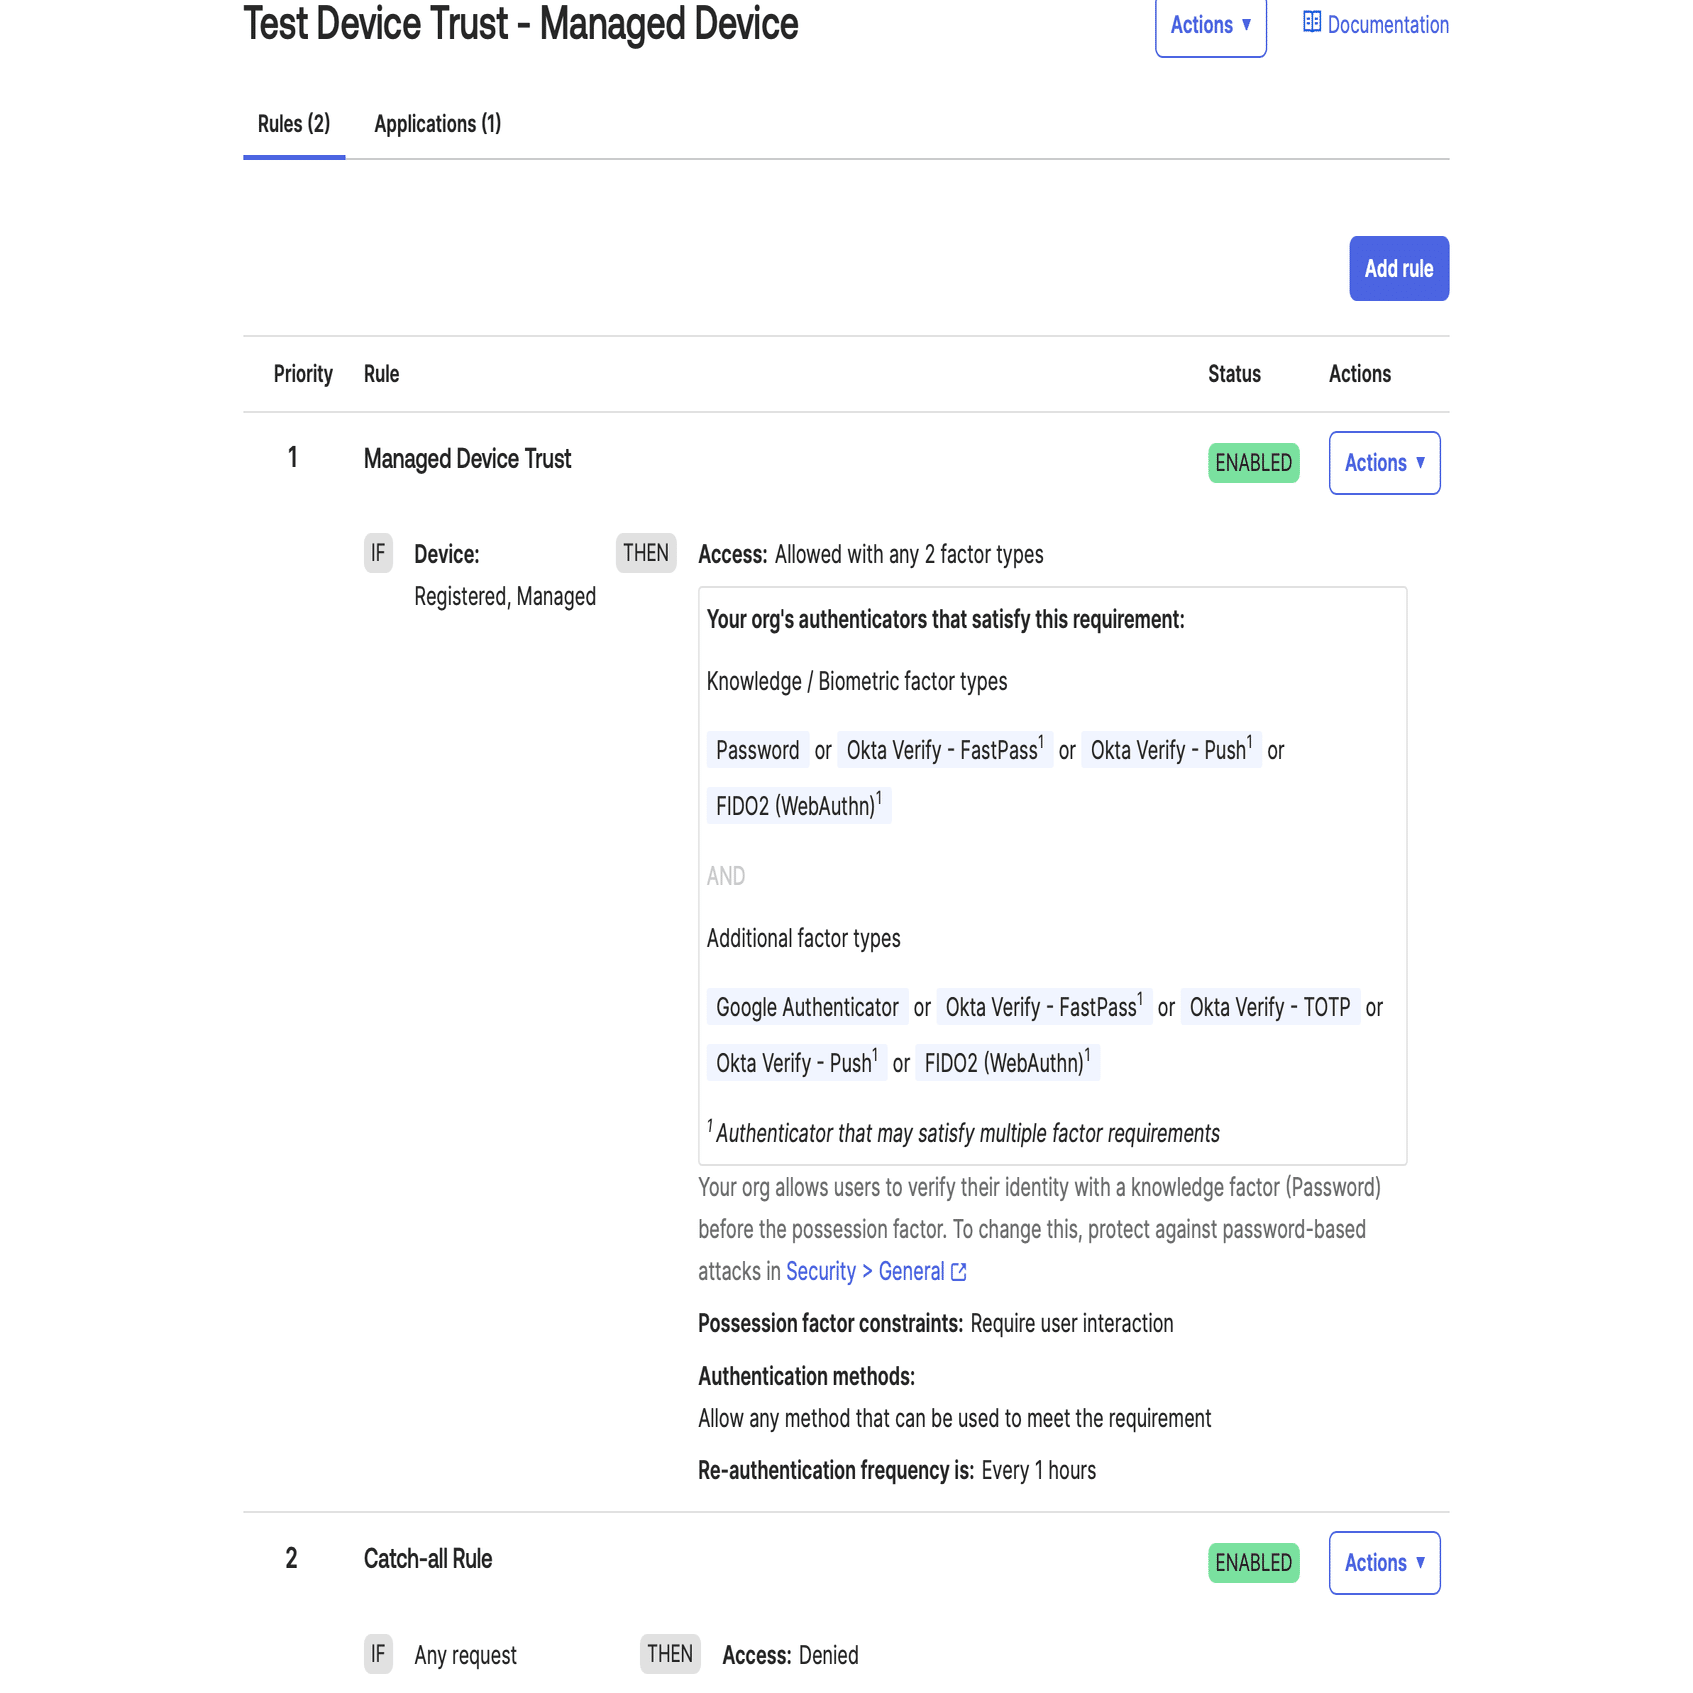Click the Okta Verify - FastPass chip
The width and height of the screenshot is (1693, 1693).
click(941, 750)
